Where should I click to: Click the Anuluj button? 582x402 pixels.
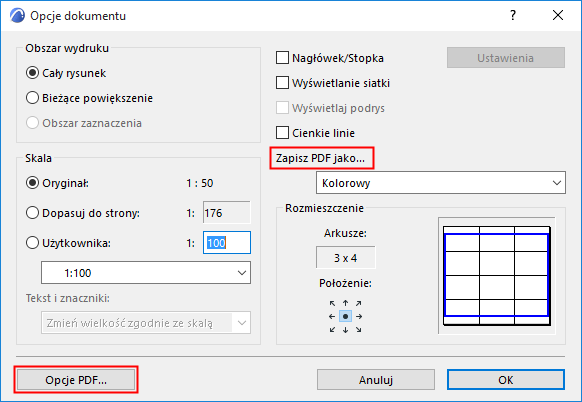click(376, 380)
